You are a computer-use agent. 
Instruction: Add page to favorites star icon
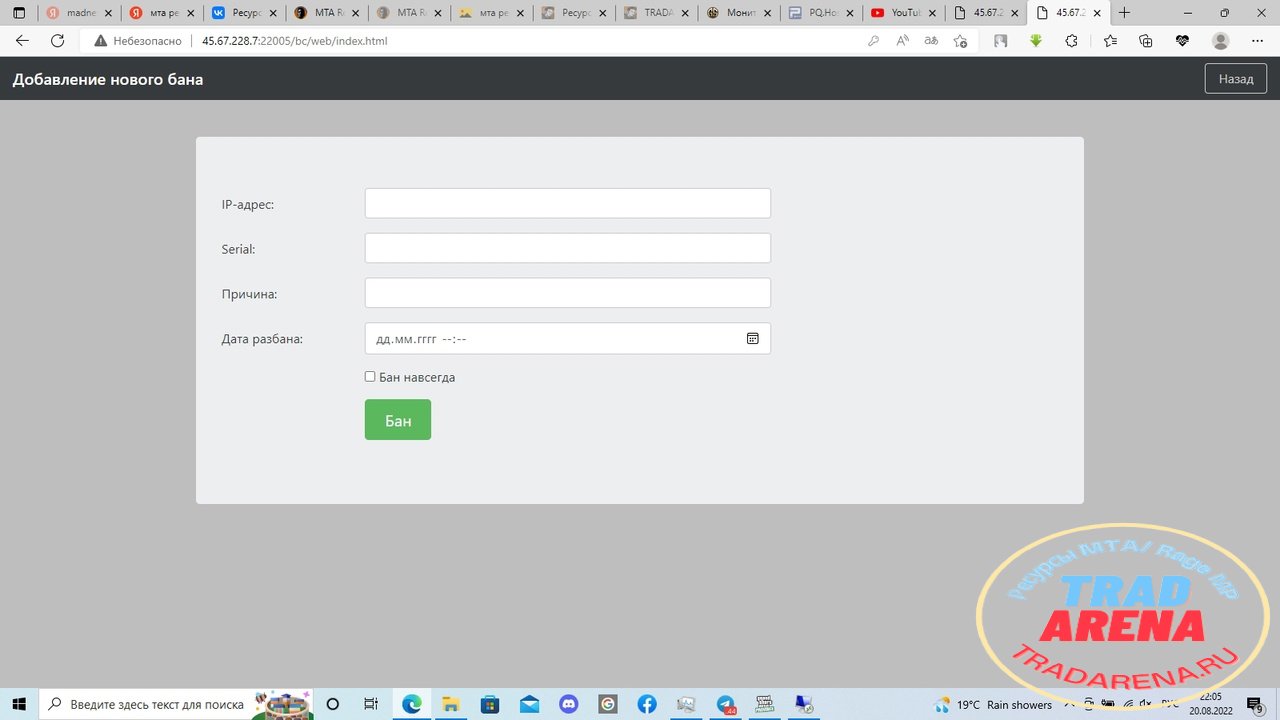960,41
